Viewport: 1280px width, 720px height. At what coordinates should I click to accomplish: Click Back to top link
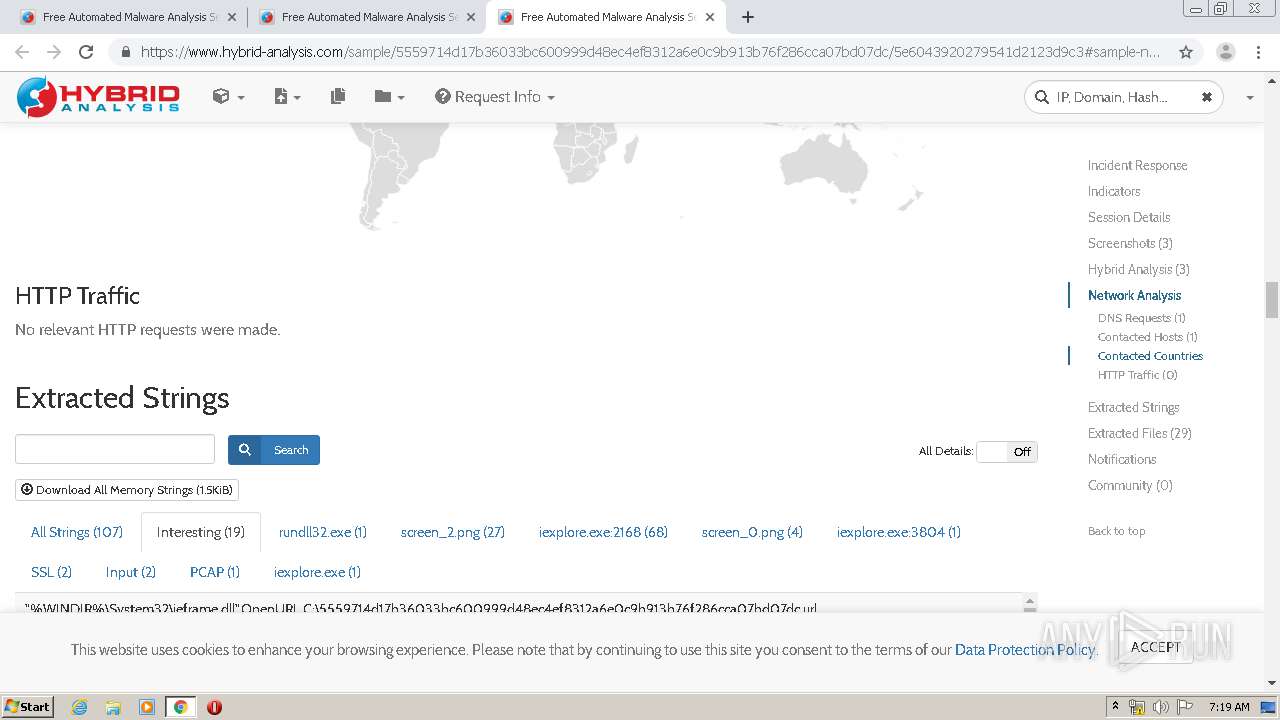1116,531
